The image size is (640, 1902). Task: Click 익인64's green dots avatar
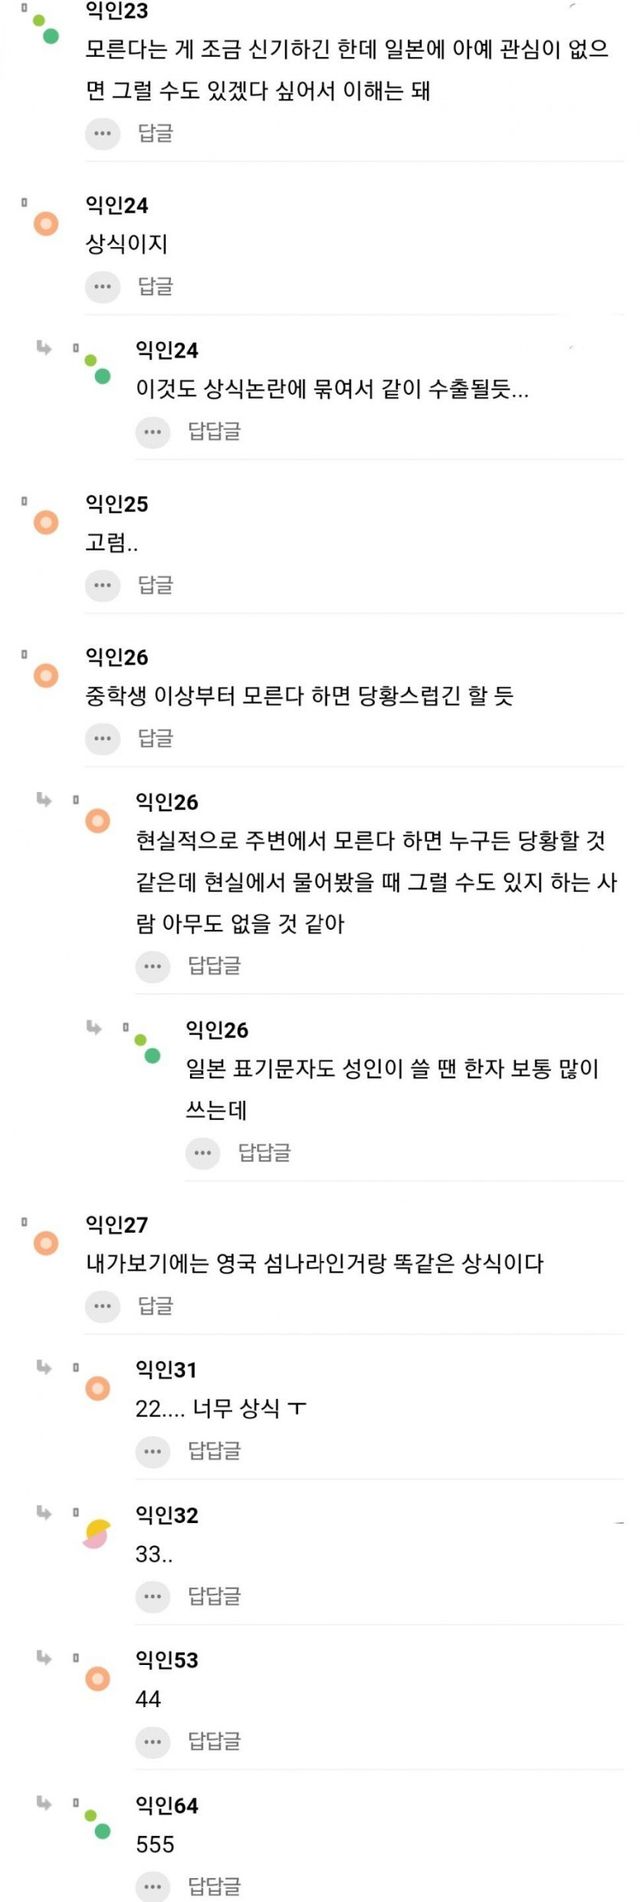97,1823
